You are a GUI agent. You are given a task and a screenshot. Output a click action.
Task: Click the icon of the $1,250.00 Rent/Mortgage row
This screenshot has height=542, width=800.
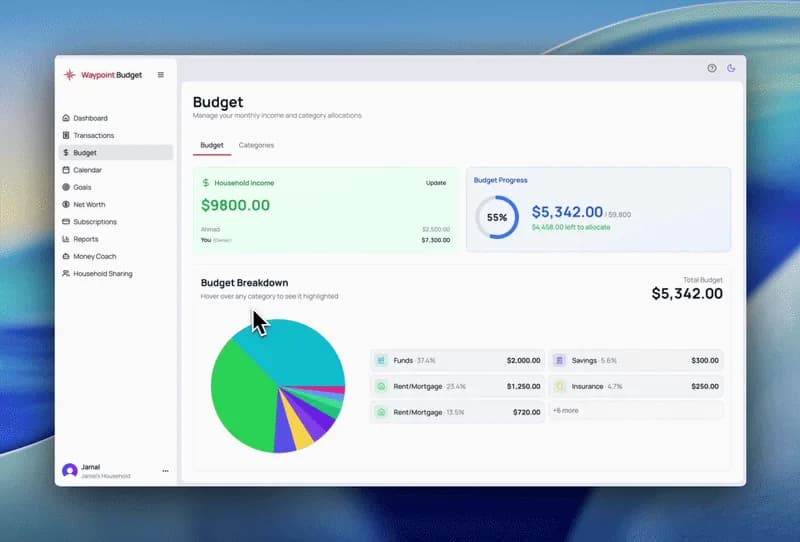[x=381, y=386]
